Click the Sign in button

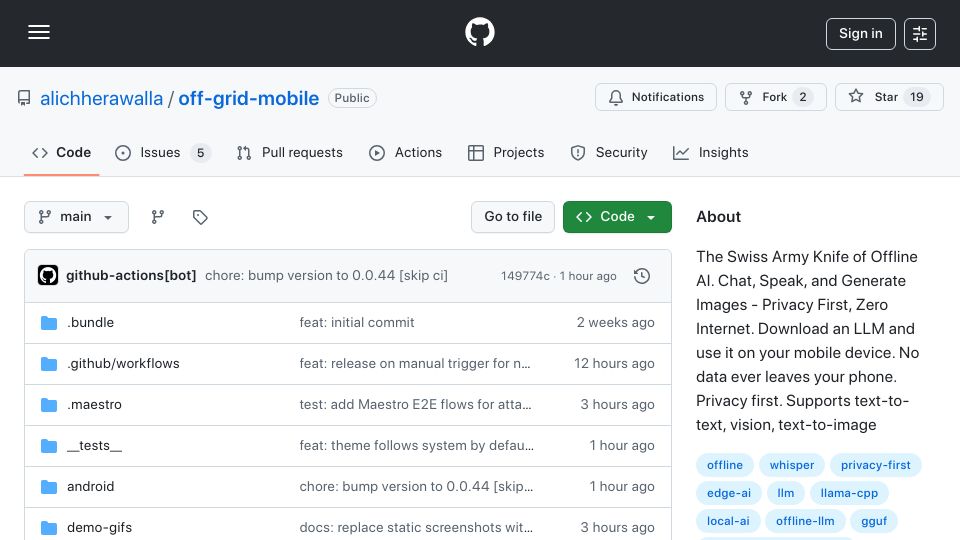(x=860, y=34)
